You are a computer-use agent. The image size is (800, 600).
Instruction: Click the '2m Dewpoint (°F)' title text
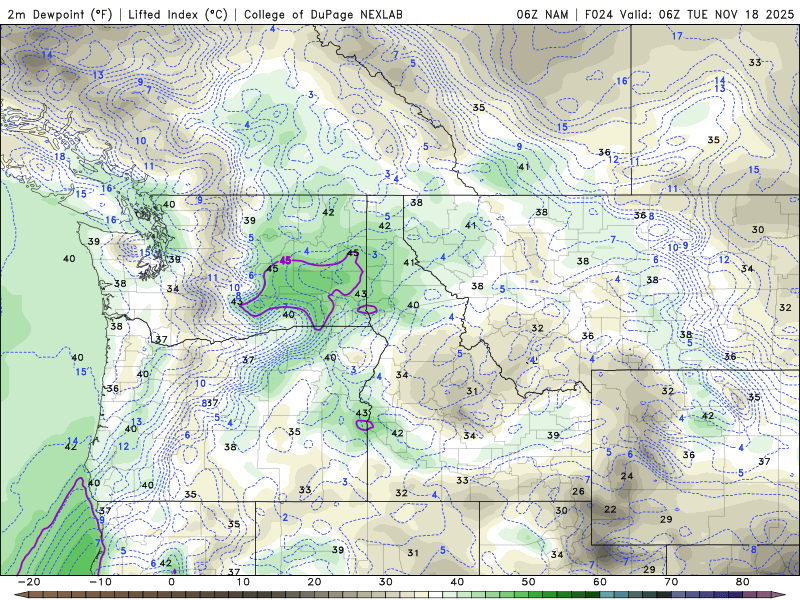point(60,14)
